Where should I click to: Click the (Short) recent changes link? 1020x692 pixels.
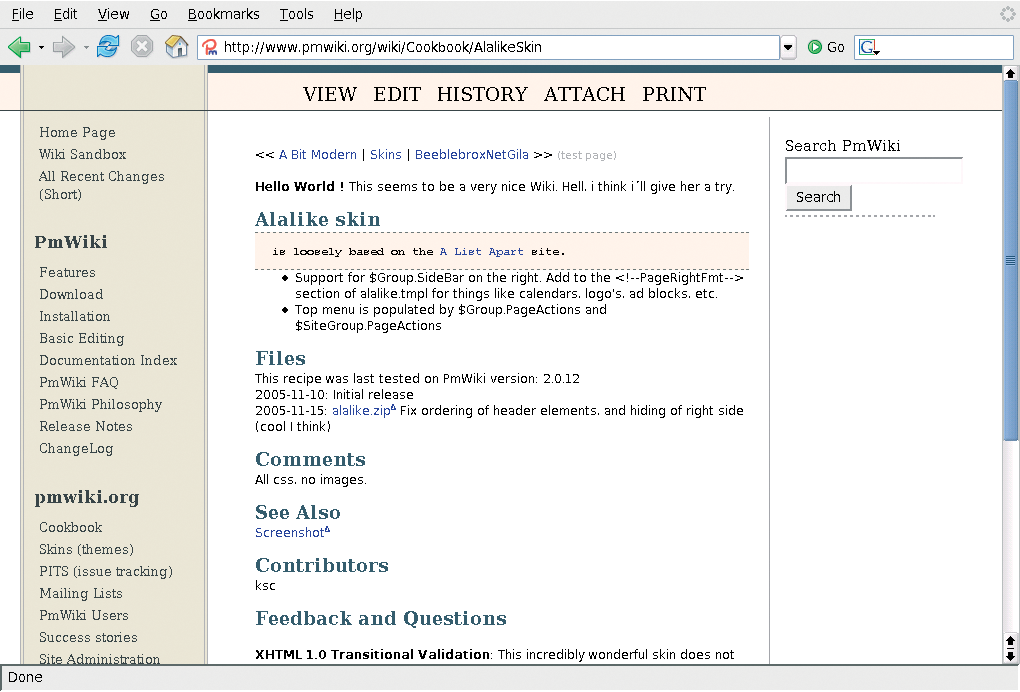click(60, 194)
